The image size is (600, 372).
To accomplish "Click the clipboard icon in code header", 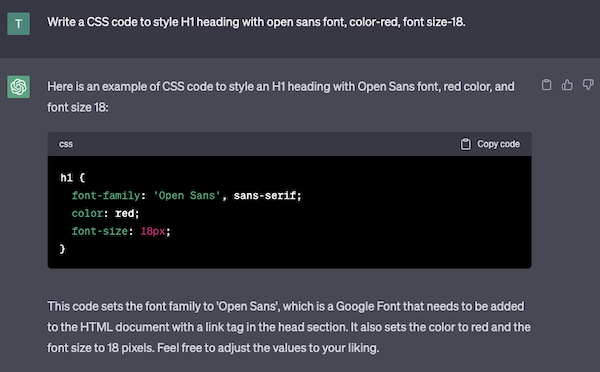I will 465,144.
